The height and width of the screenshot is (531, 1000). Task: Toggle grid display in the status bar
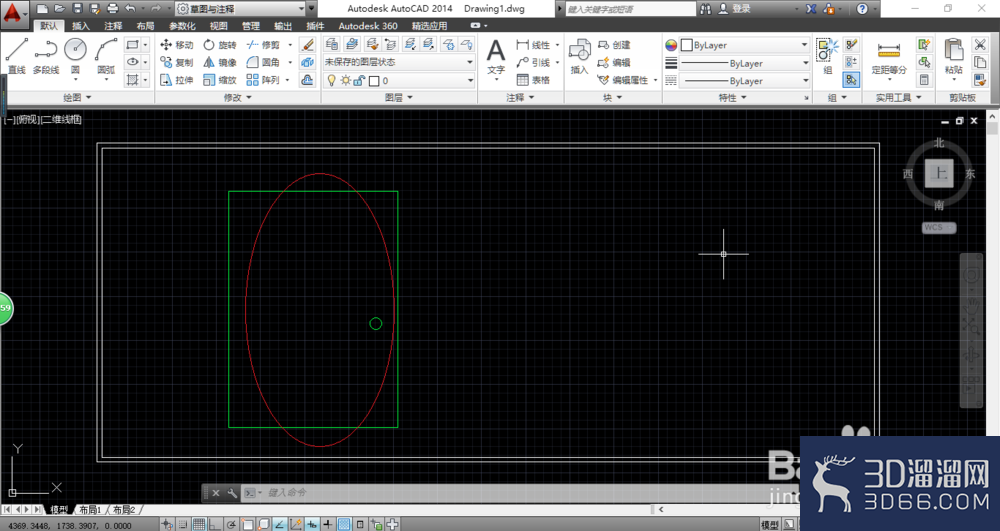coord(199,525)
